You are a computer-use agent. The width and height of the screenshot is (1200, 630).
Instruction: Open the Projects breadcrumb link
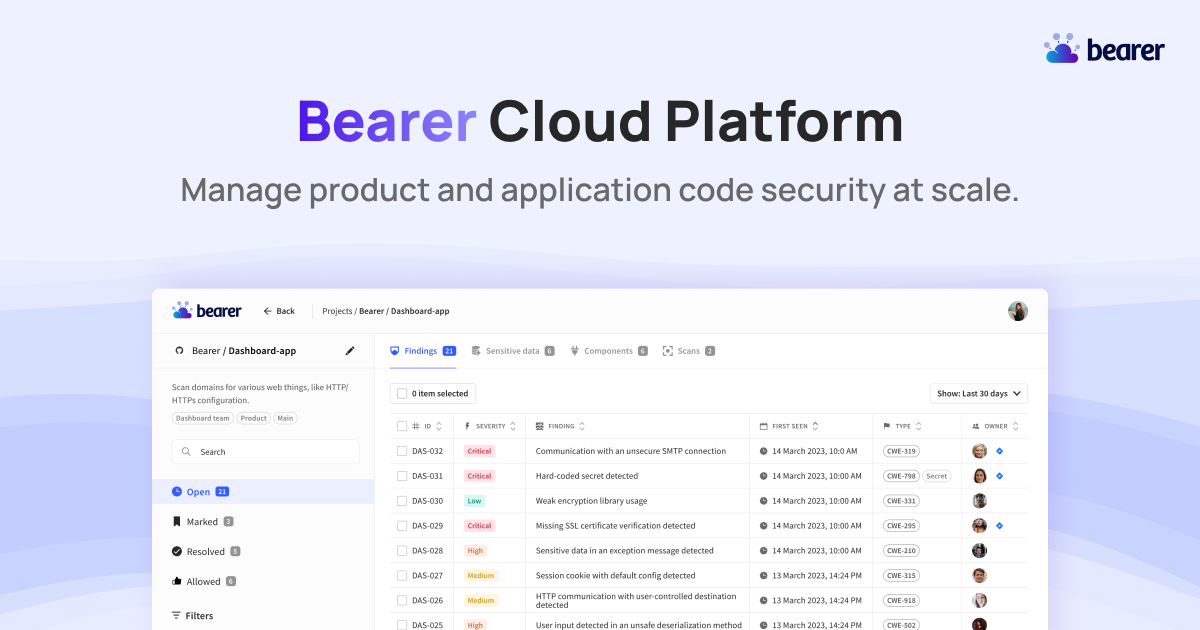pyautogui.click(x=337, y=311)
